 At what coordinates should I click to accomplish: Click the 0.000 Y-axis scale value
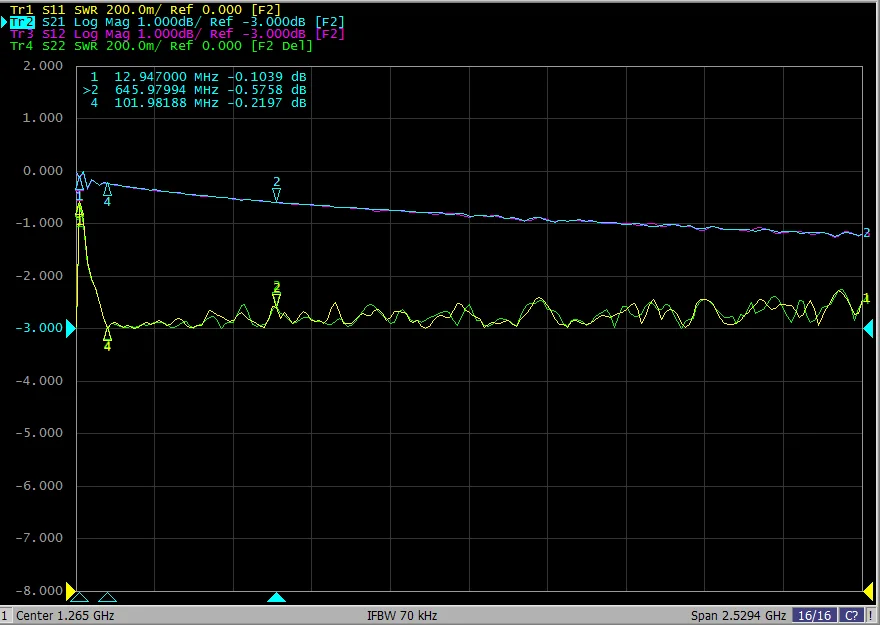pos(43,171)
